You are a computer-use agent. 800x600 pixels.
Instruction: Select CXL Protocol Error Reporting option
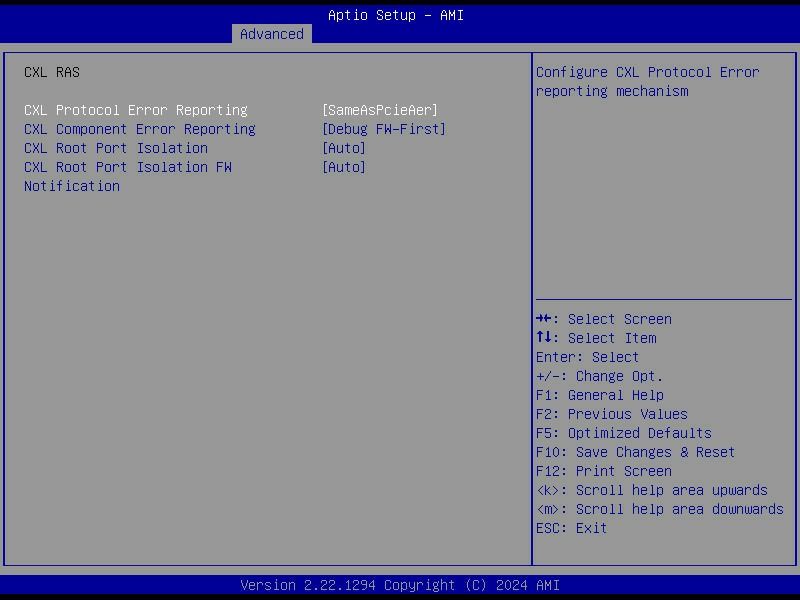[x=136, y=110]
